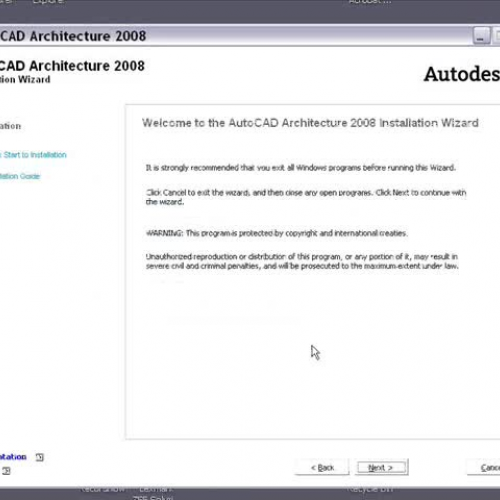Minimize the AutoCAD Architecture 2008 window
The height and width of the screenshot is (500, 500).
point(481,36)
